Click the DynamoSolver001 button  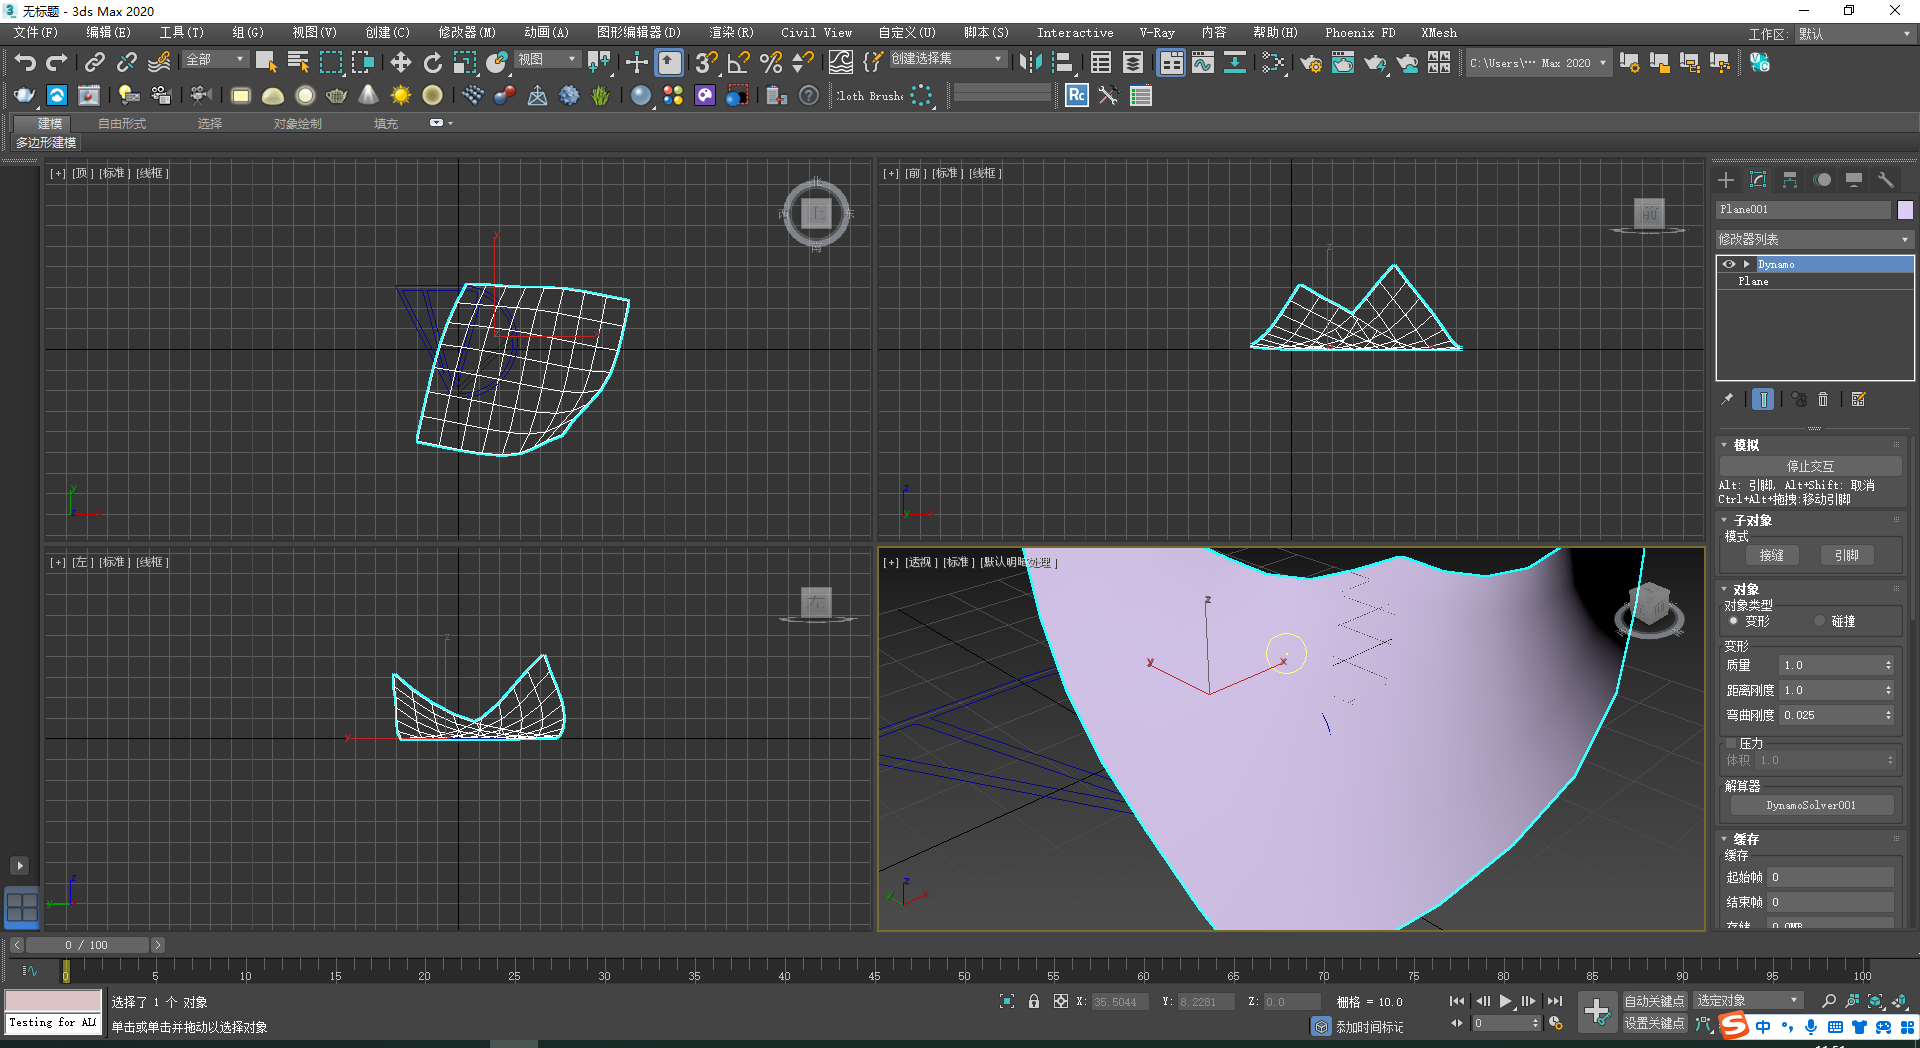point(1810,804)
